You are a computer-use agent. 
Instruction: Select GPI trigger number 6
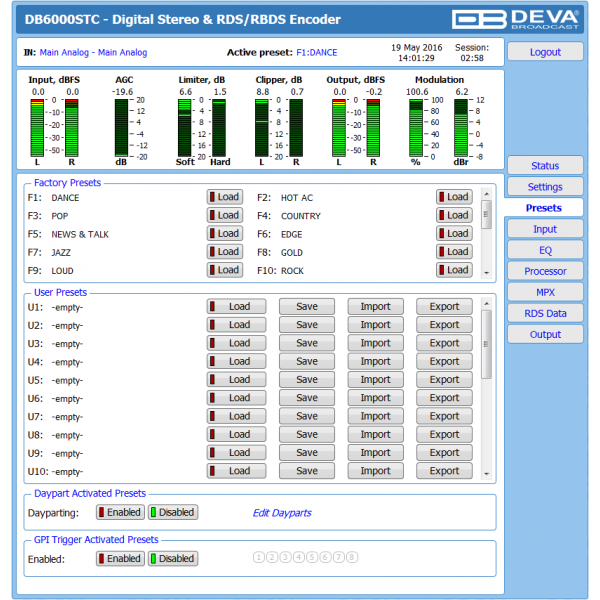pos(325,557)
